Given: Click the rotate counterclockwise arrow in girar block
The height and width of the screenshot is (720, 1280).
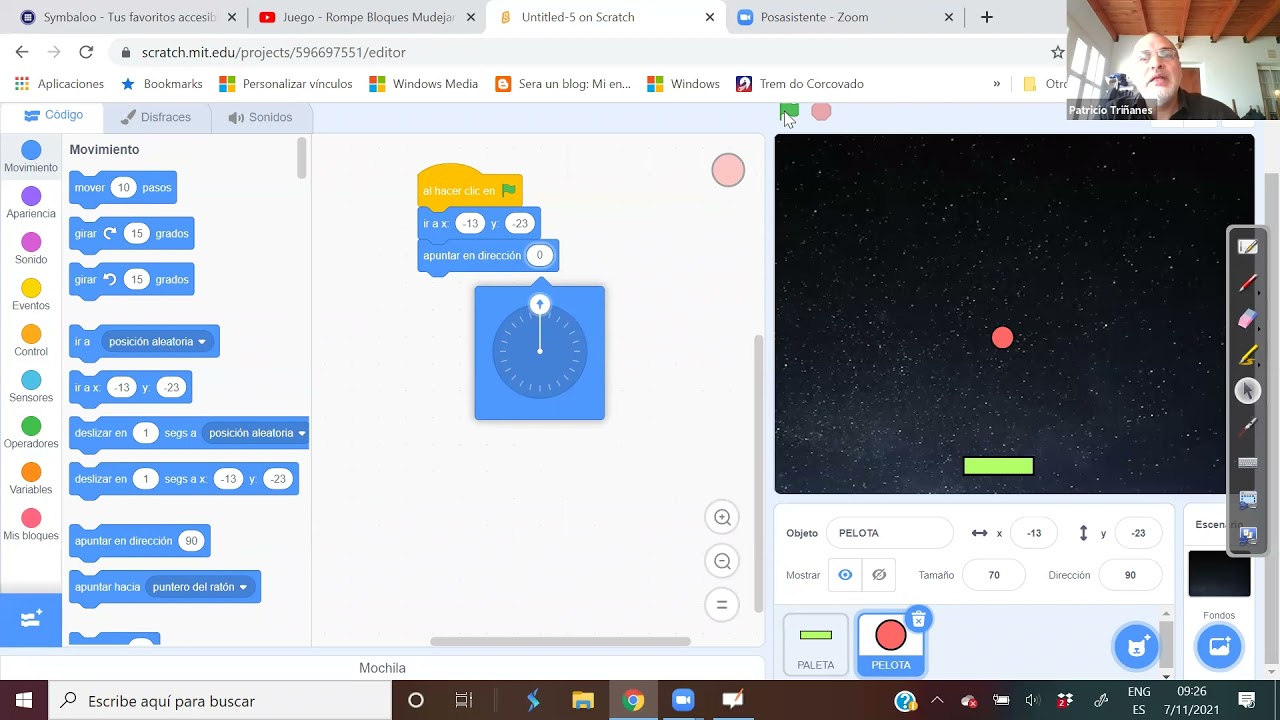Looking at the screenshot, I should (110, 279).
